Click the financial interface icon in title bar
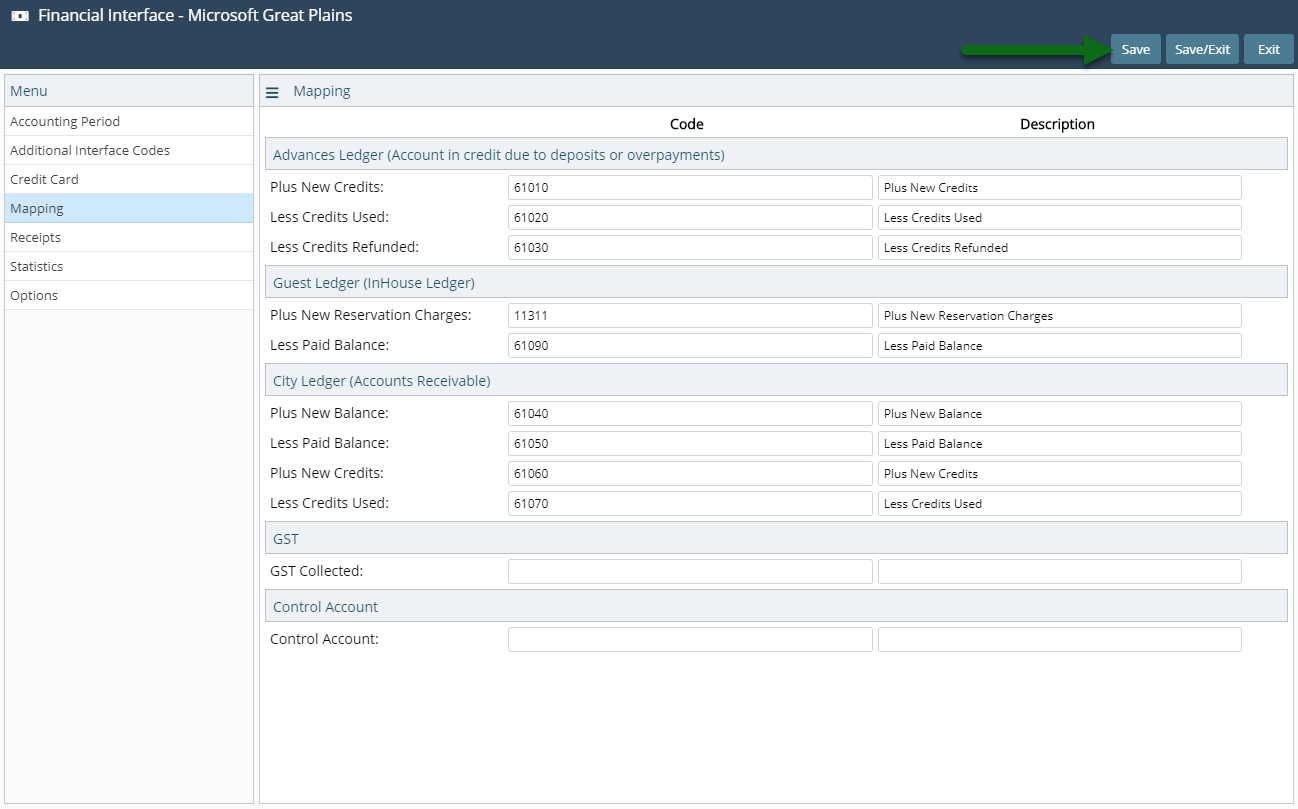 (x=20, y=16)
